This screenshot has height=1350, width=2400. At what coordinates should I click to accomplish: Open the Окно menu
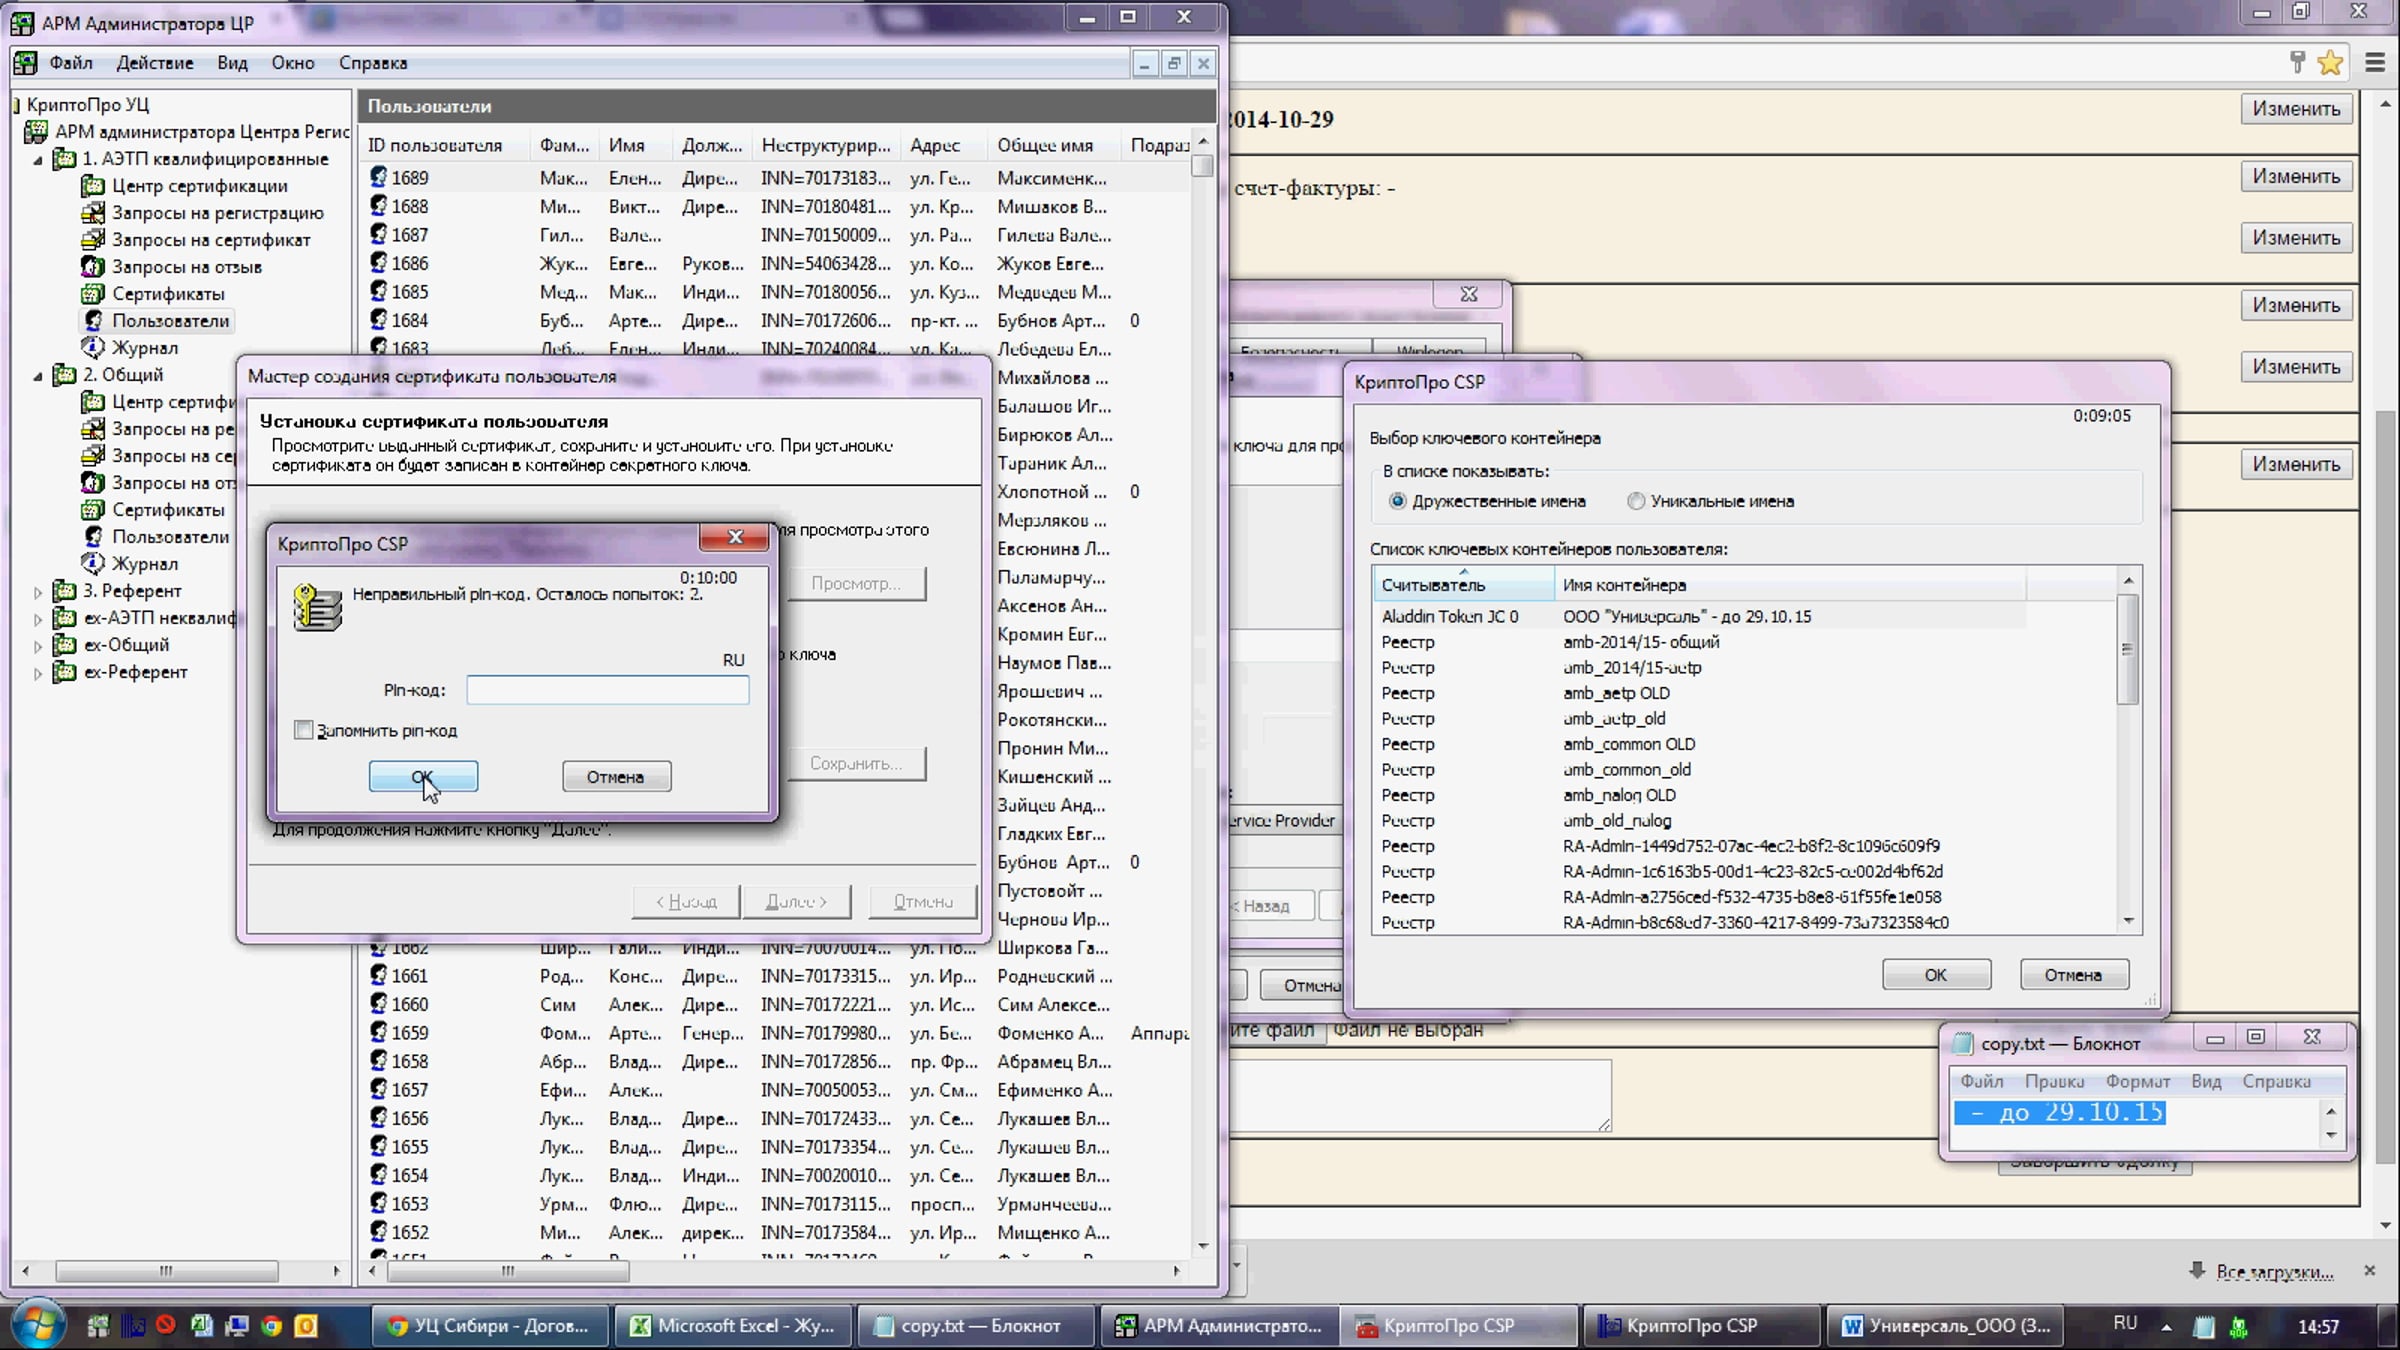click(x=293, y=63)
